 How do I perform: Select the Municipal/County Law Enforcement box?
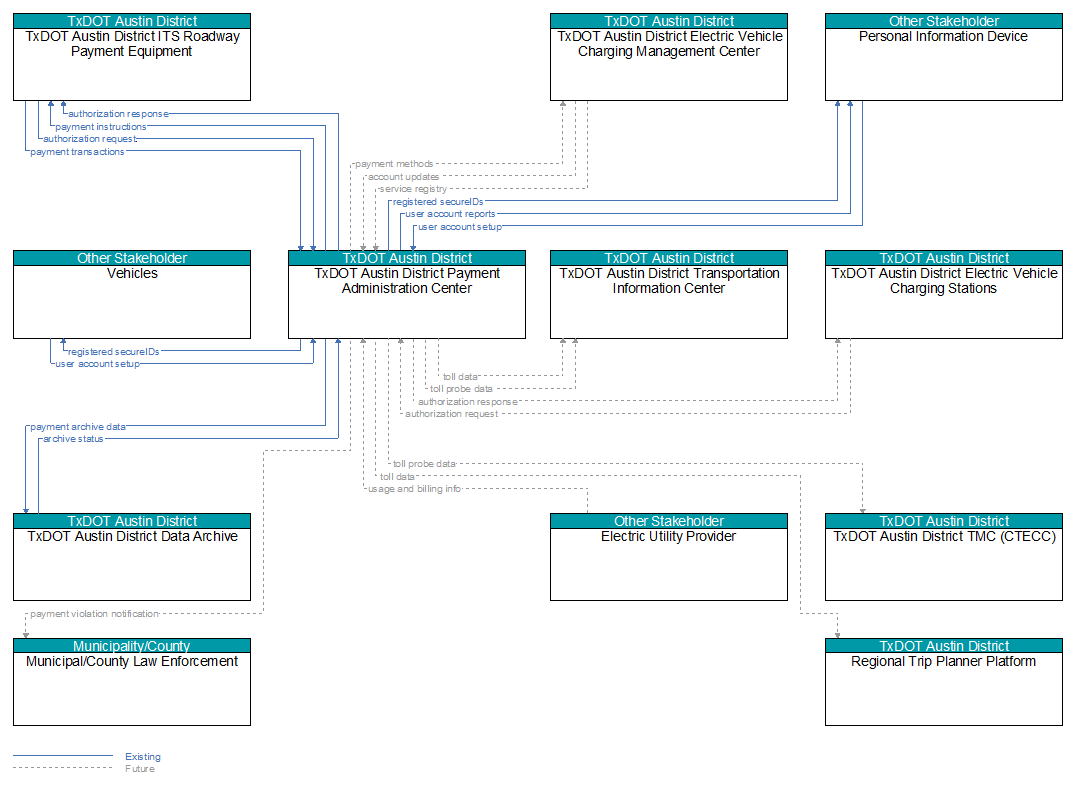tap(132, 682)
